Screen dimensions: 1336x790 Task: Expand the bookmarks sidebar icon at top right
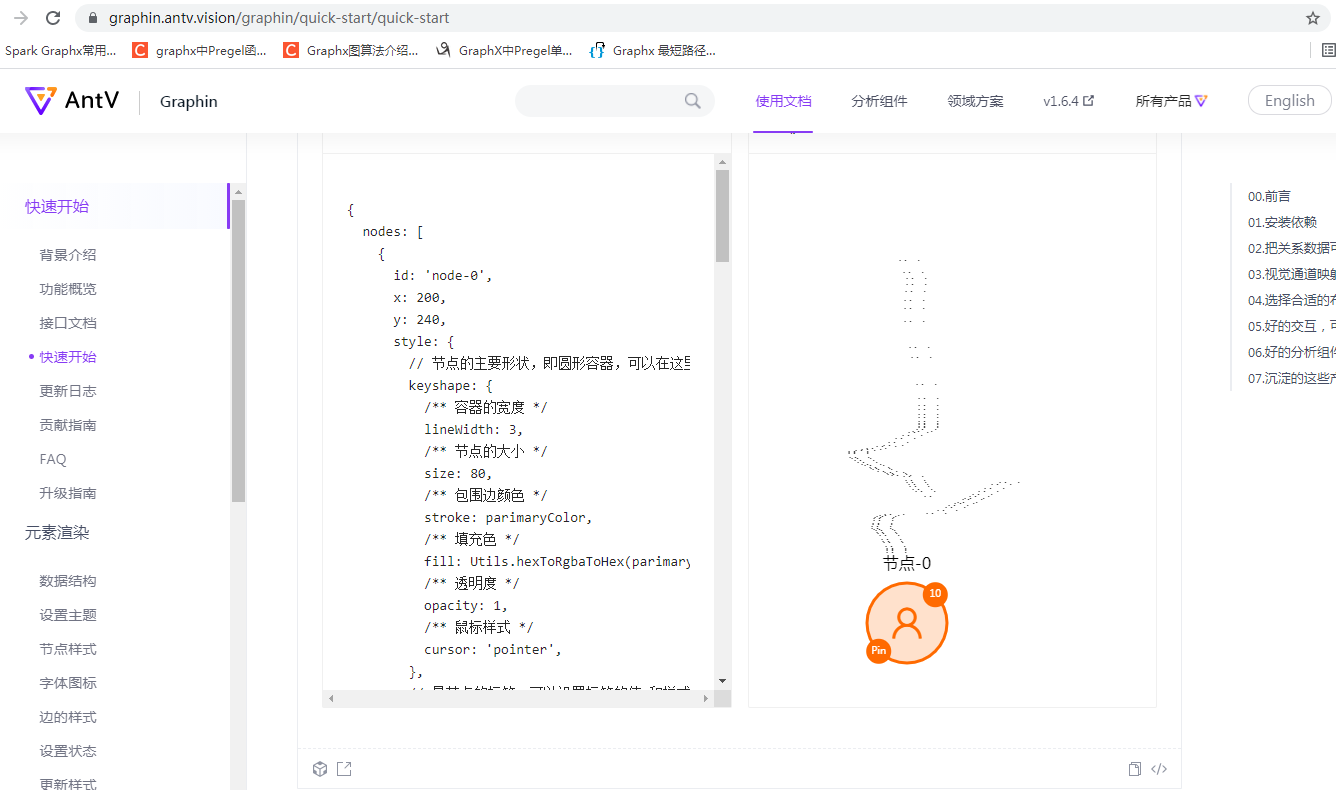tap(1329, 49)
